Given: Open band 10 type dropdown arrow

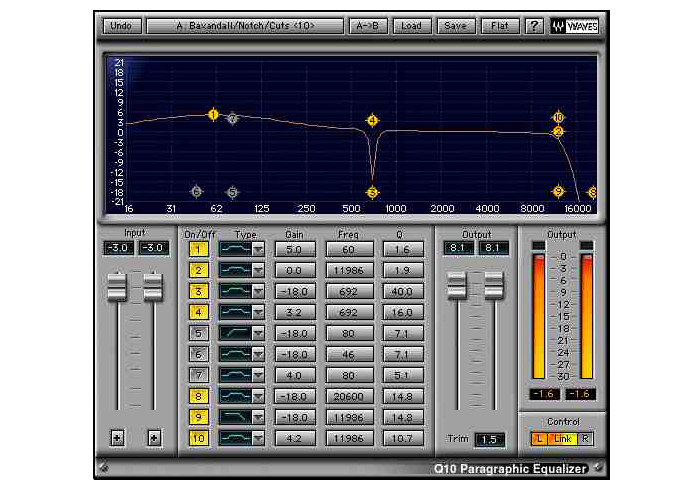Looking at the screenshot, I should point(258,438).
